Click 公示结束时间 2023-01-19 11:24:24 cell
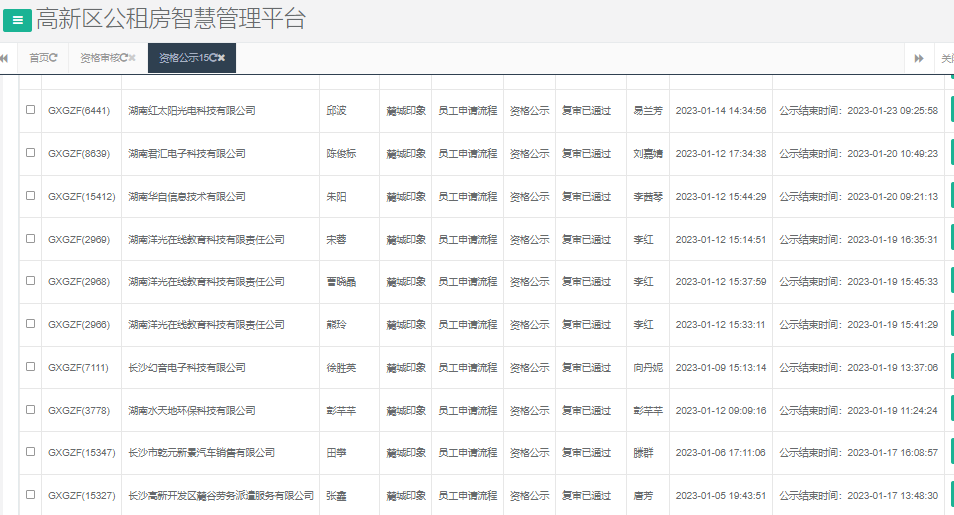 858,411
